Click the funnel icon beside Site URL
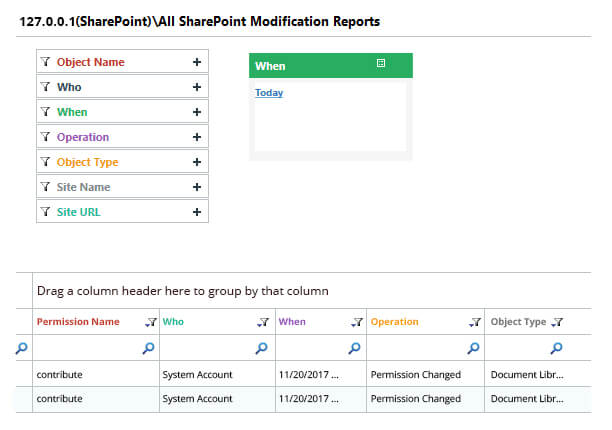The height and width of the screenshot is (430, 612). (45, 211)
